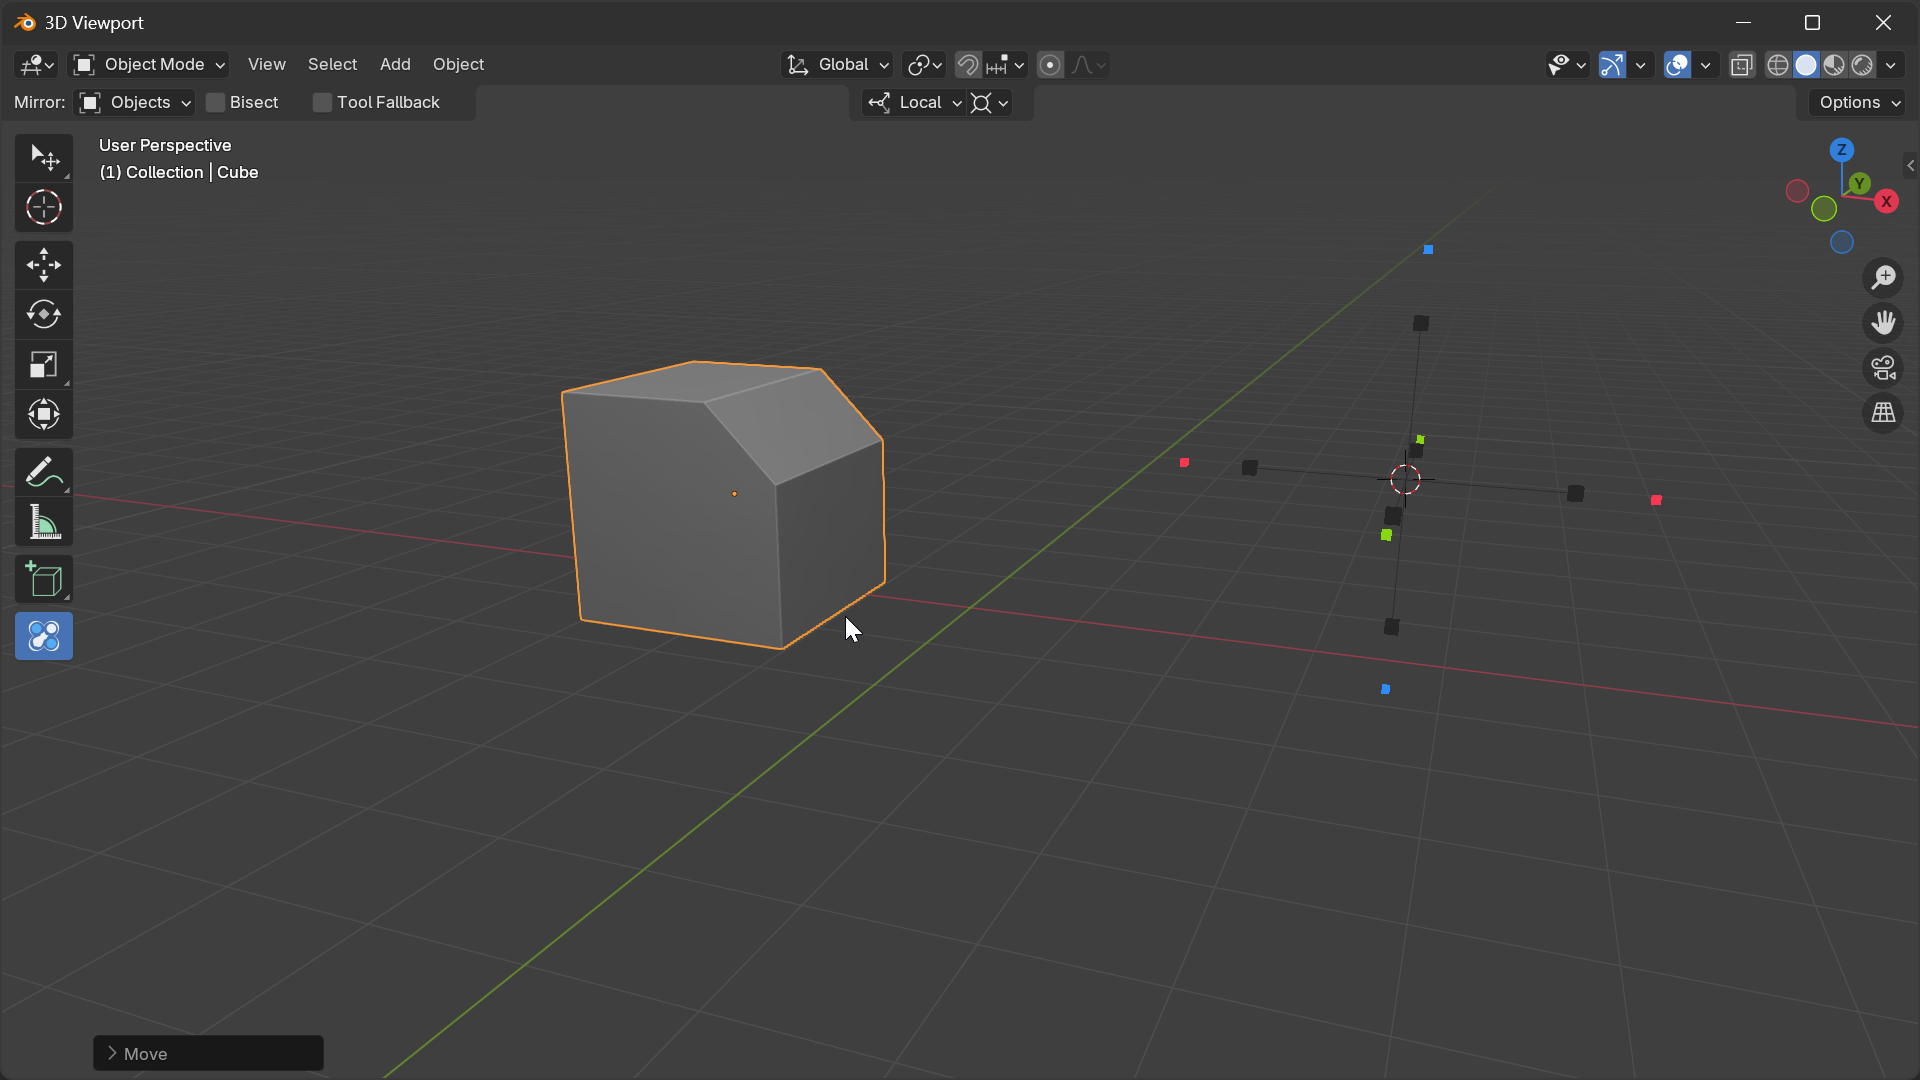Activate the Rotate tool
Image resolution: width=1920 pixels, height=1080 pixels.
pyautogui.click(x=43, y=315)
